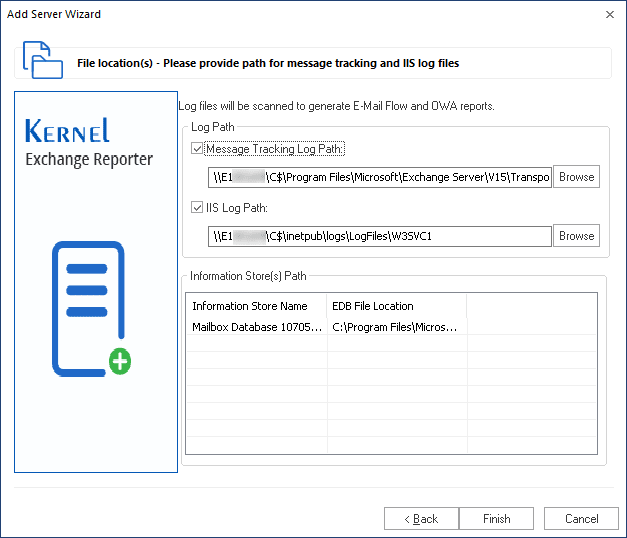Click the Log files will be scanned text
627x538 pixels.
(336, 106)
